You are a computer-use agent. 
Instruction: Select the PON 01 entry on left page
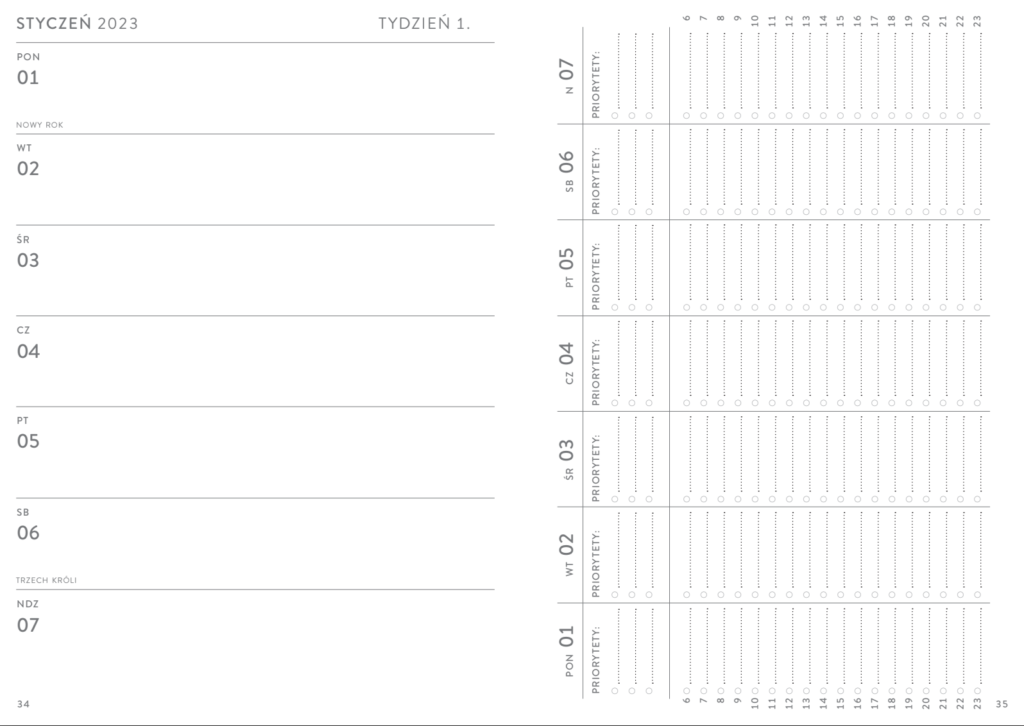point(28,71)
